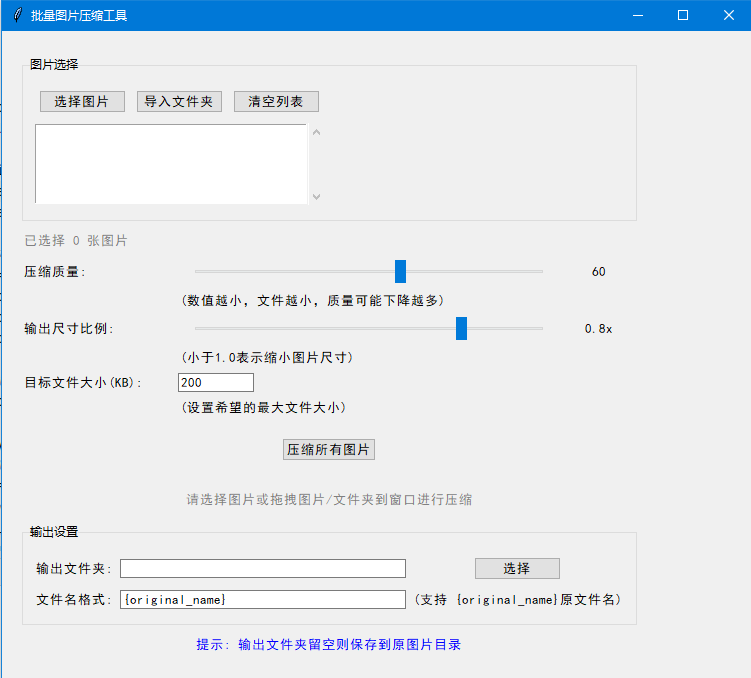Viewport: 751px width, 678px height.
Task: Click the window title 批量图片压缩工具
Action: (79, 16)
